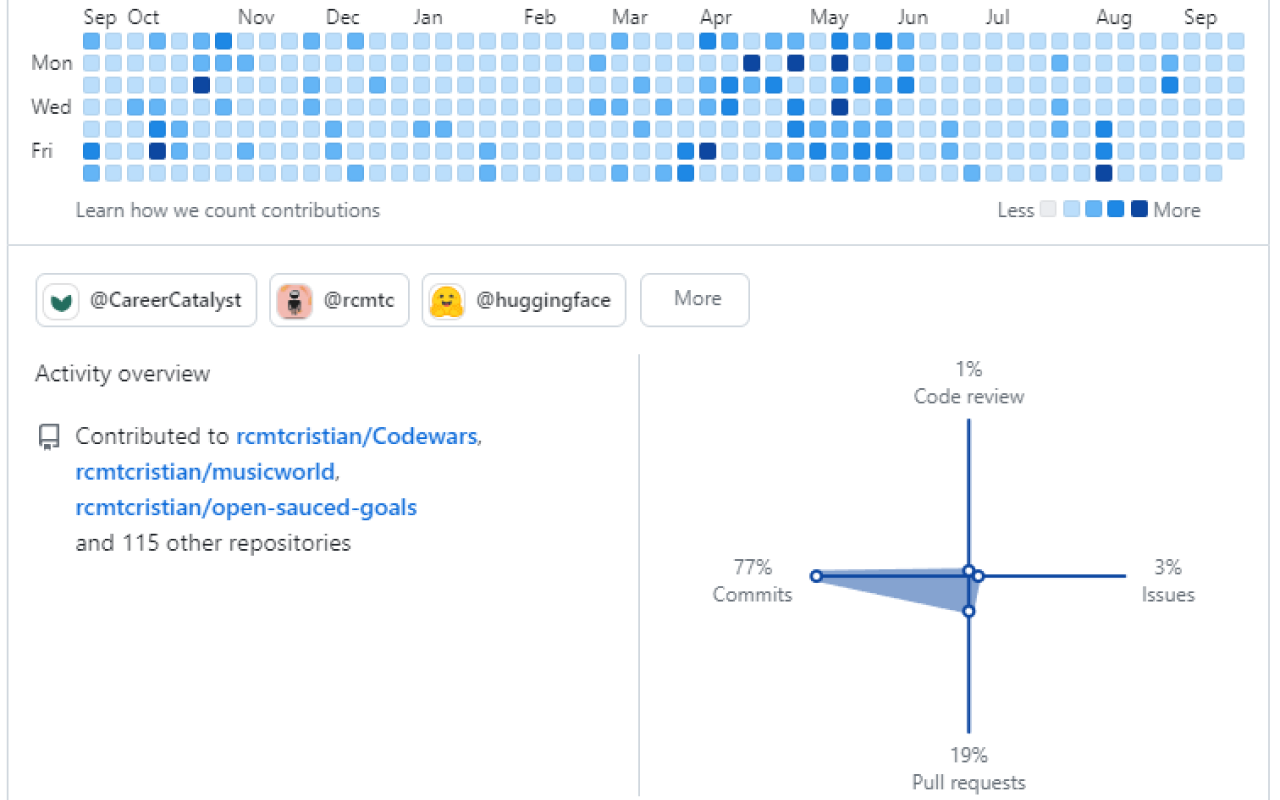This screenshot has height=800, width=1280.
Task: Open the rcmtcristian/Codewars repository
Action: click(x=356, y=436)
